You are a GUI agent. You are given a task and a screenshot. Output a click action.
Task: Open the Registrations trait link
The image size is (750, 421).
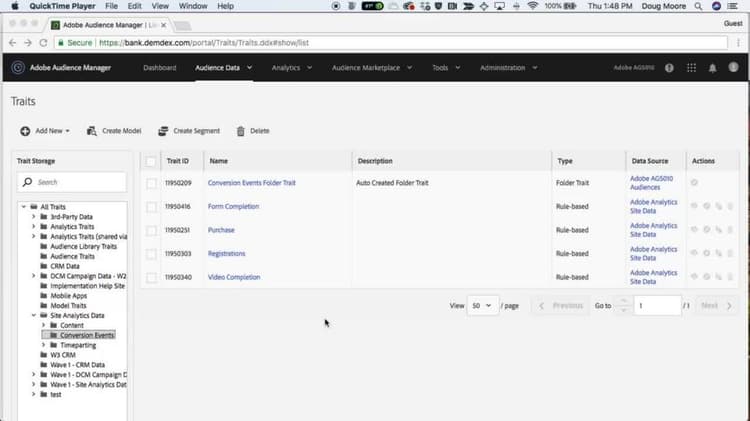coord(226,254)
